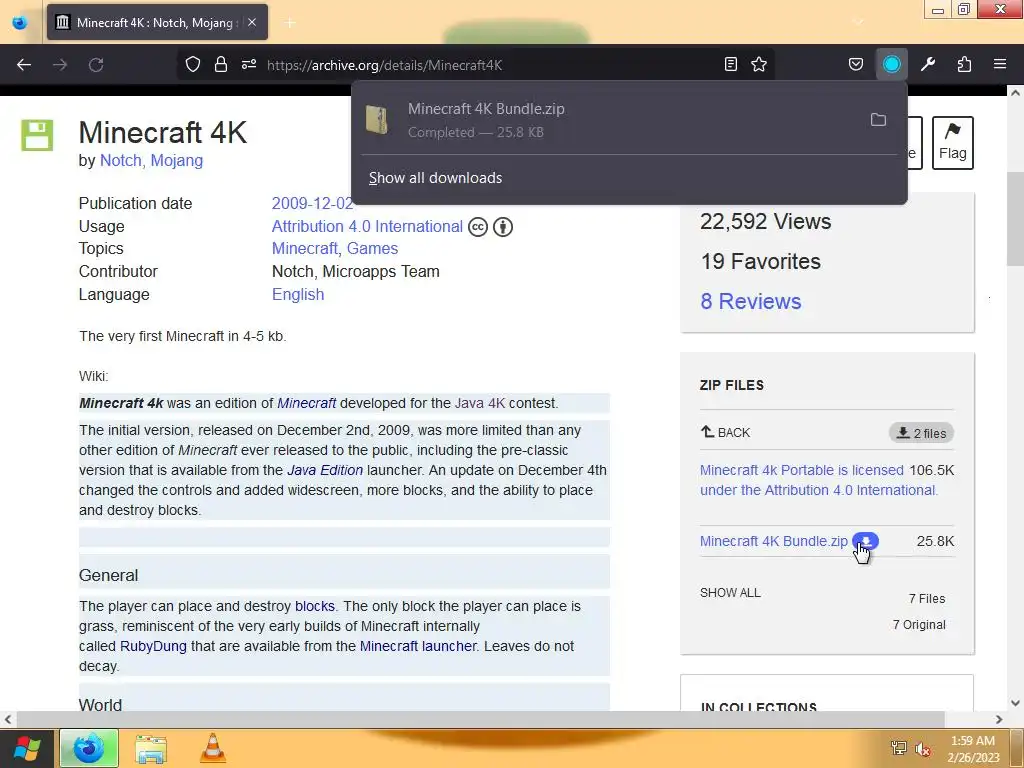Viewport: 1024px width, 768px height.
Task: Click the 7 Original files text
Action: tap(919, 625)
